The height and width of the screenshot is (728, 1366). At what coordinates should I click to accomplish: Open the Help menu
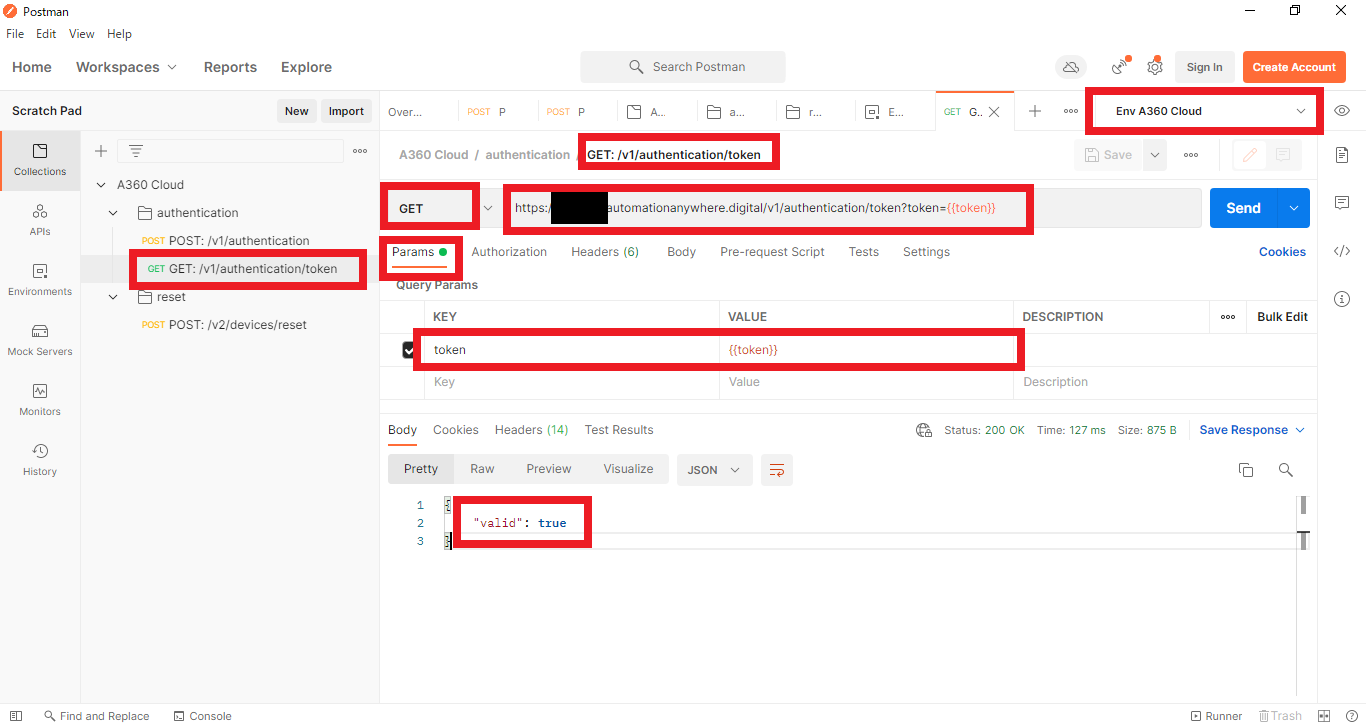click(x=119, y=34)
